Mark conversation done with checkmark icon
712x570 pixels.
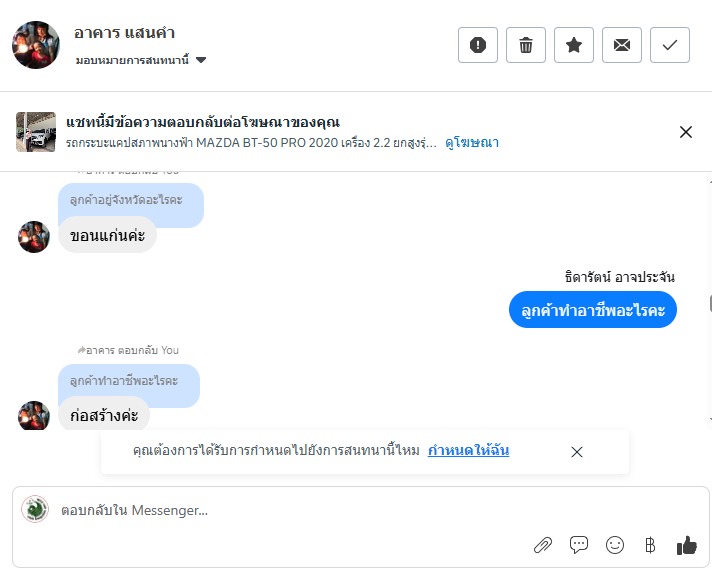(x=670, y=45)
